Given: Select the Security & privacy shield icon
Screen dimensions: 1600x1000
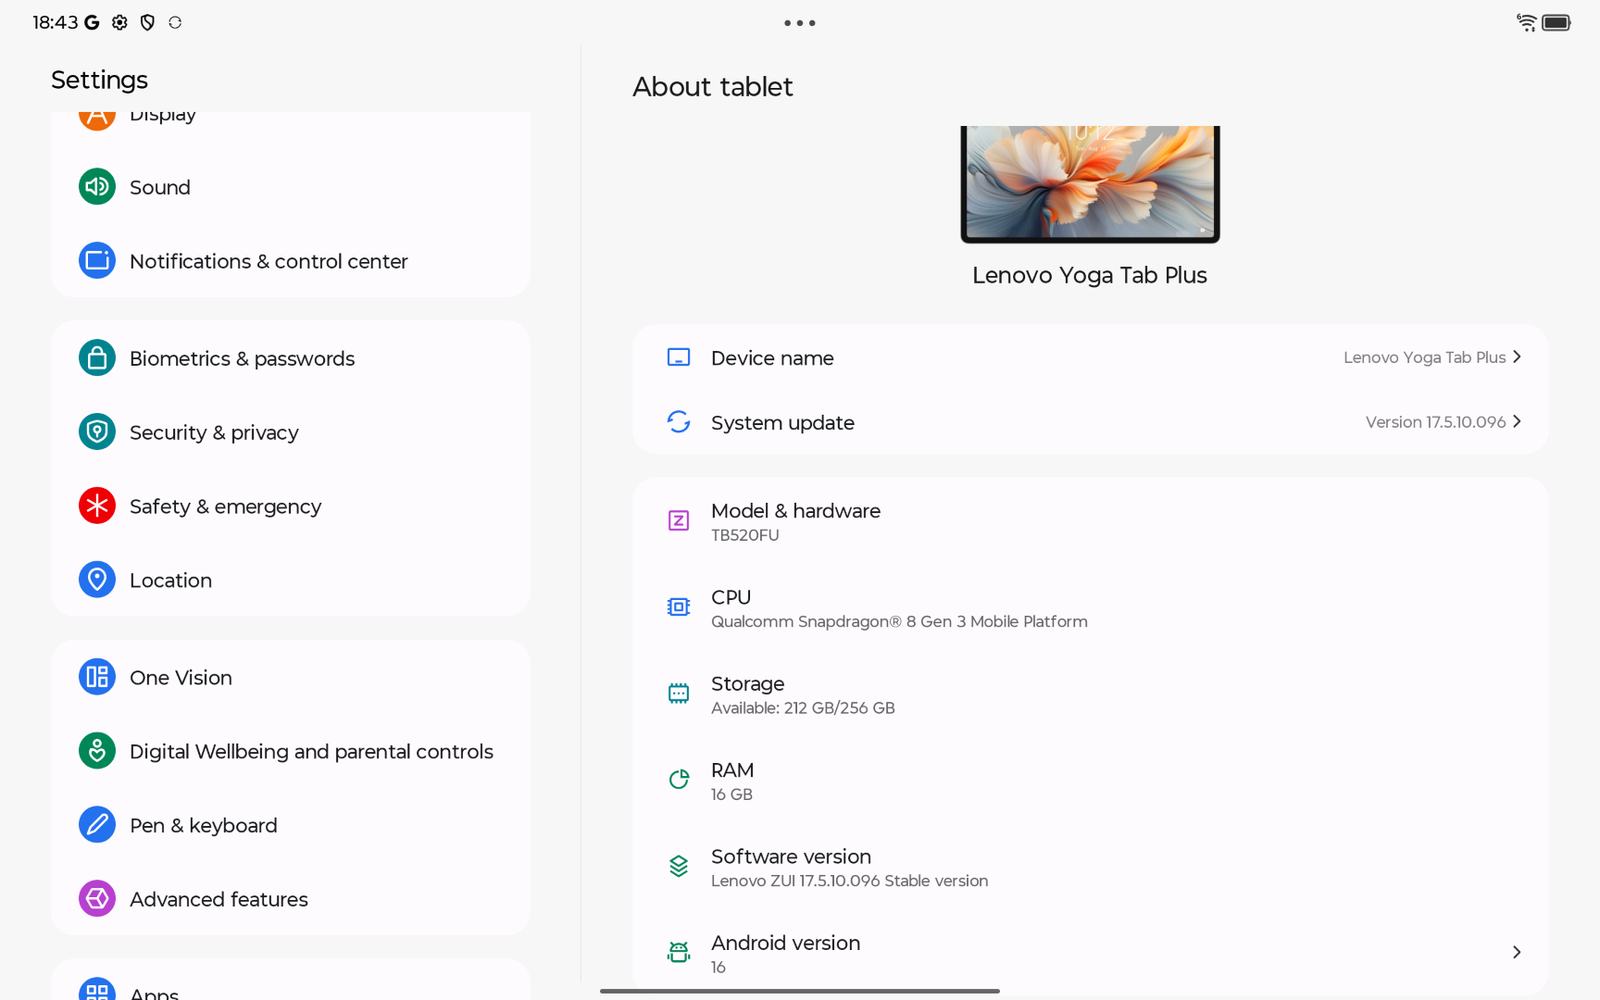Looking at the screenshot, I should pyautogui.click(x=97, y=432).
